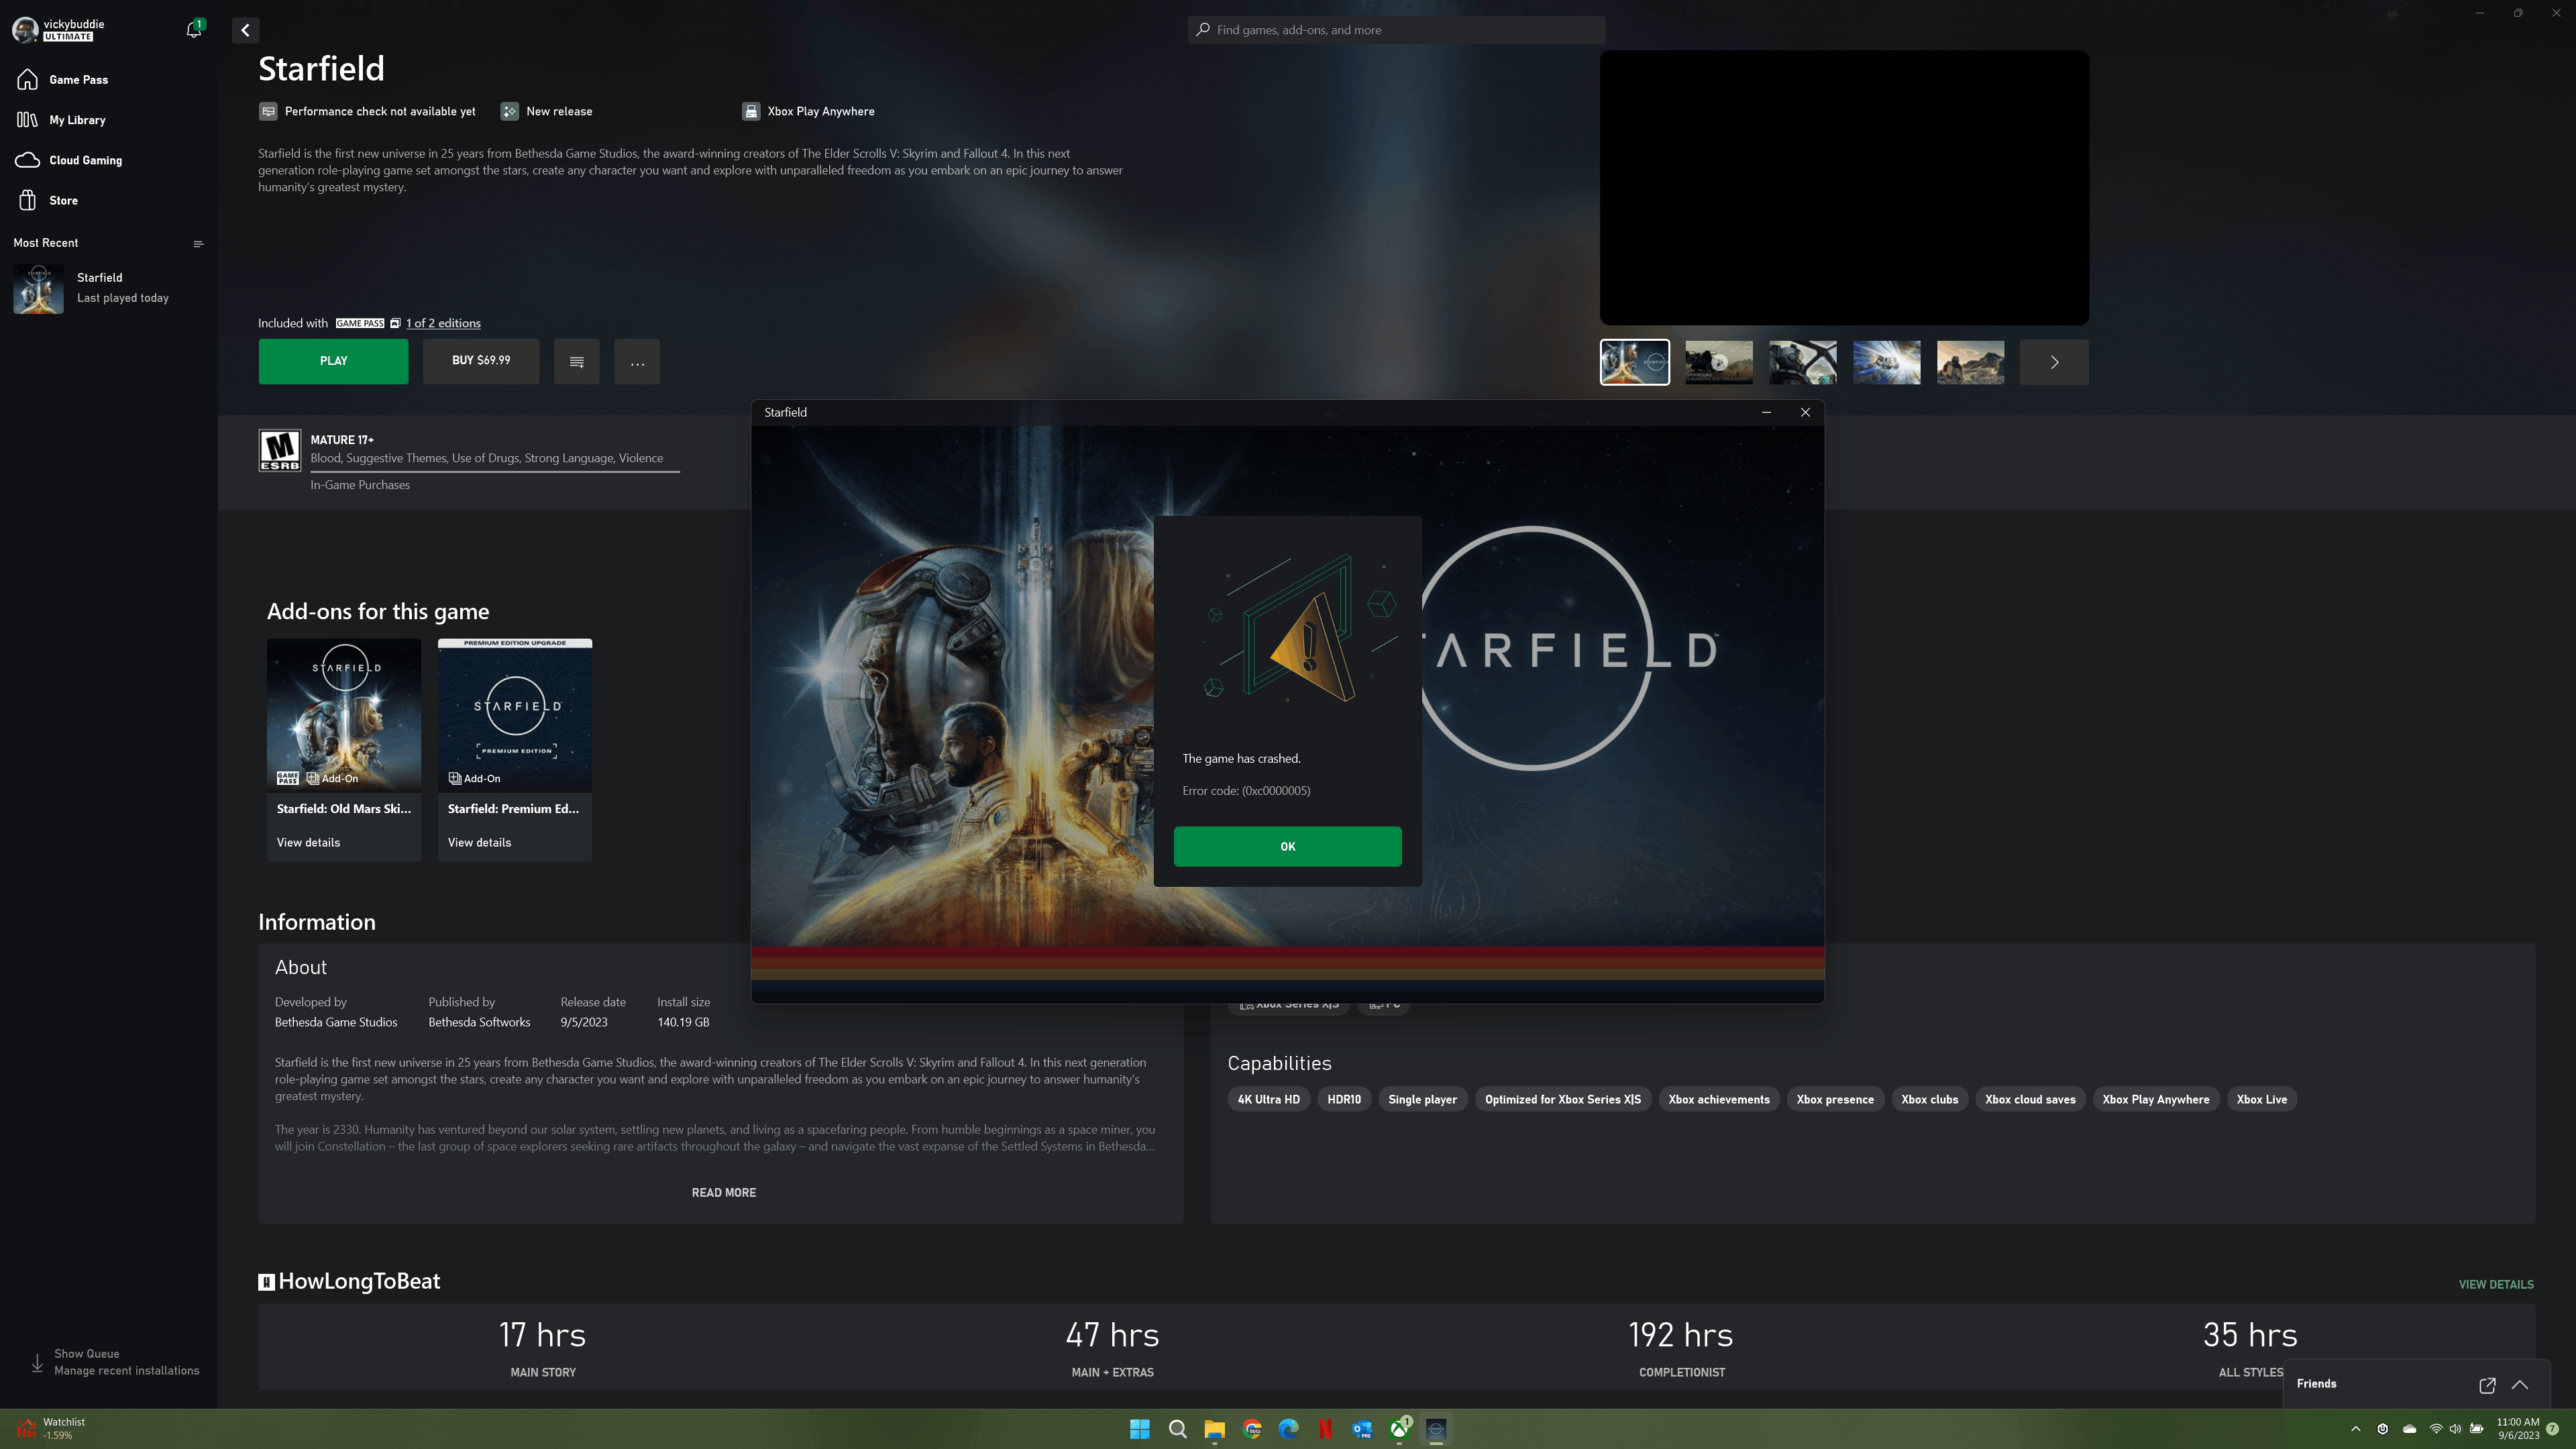Open notifications bell icon
Image resolution: width=2576 pixels, height=1449 pixels.
pos(194,29)
